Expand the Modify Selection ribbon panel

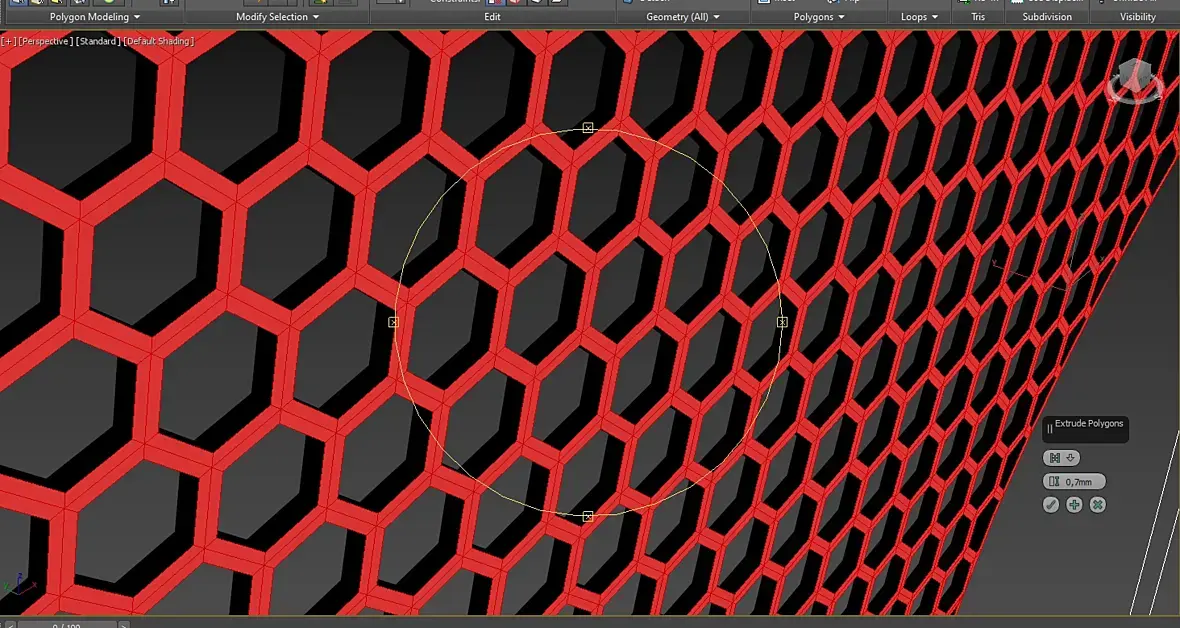coord(278,17)
